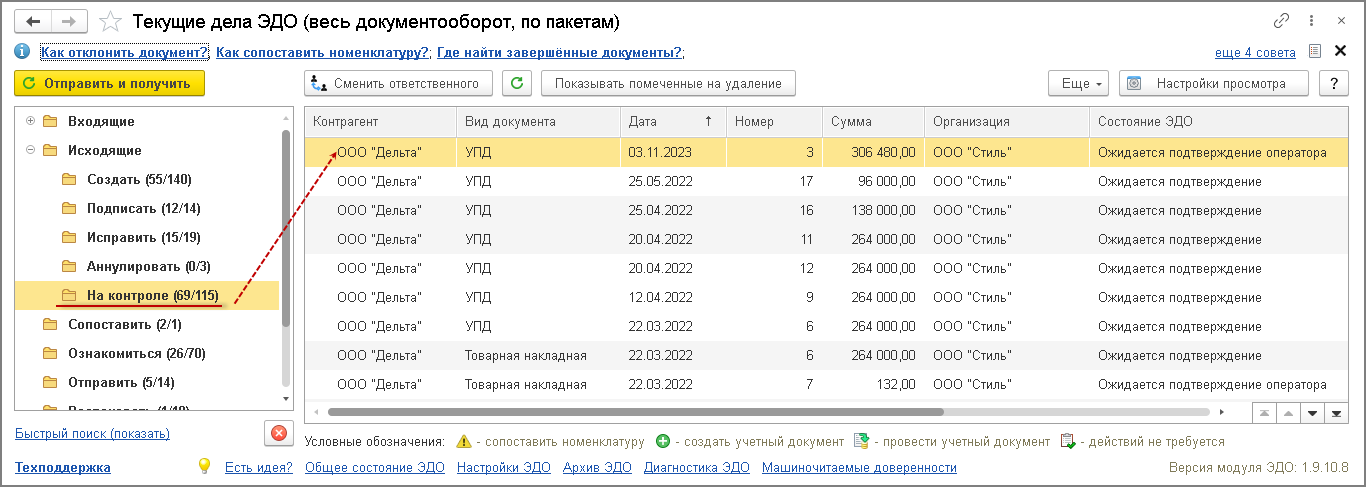Copy link using the chain icon
This screenshot has width=1366, height=487.
(1282, 21)
